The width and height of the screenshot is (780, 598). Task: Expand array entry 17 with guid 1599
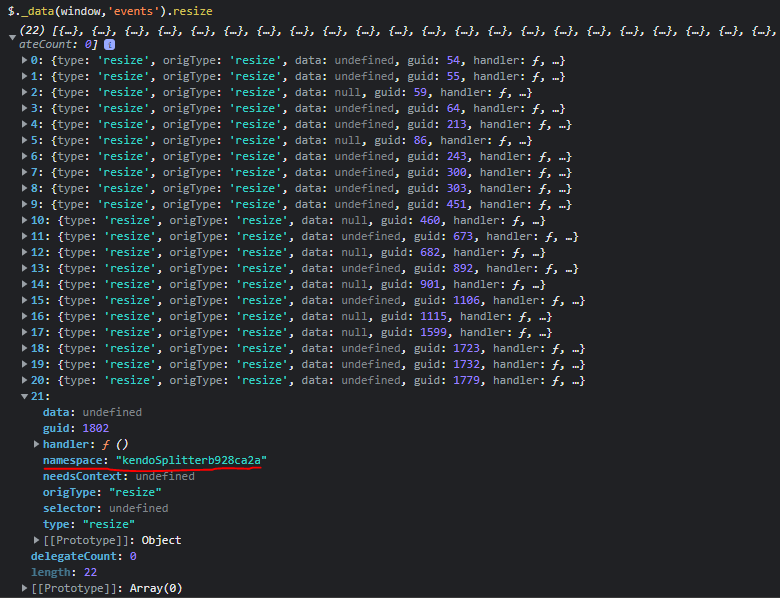pyautogui.click(x=24, y=332)
